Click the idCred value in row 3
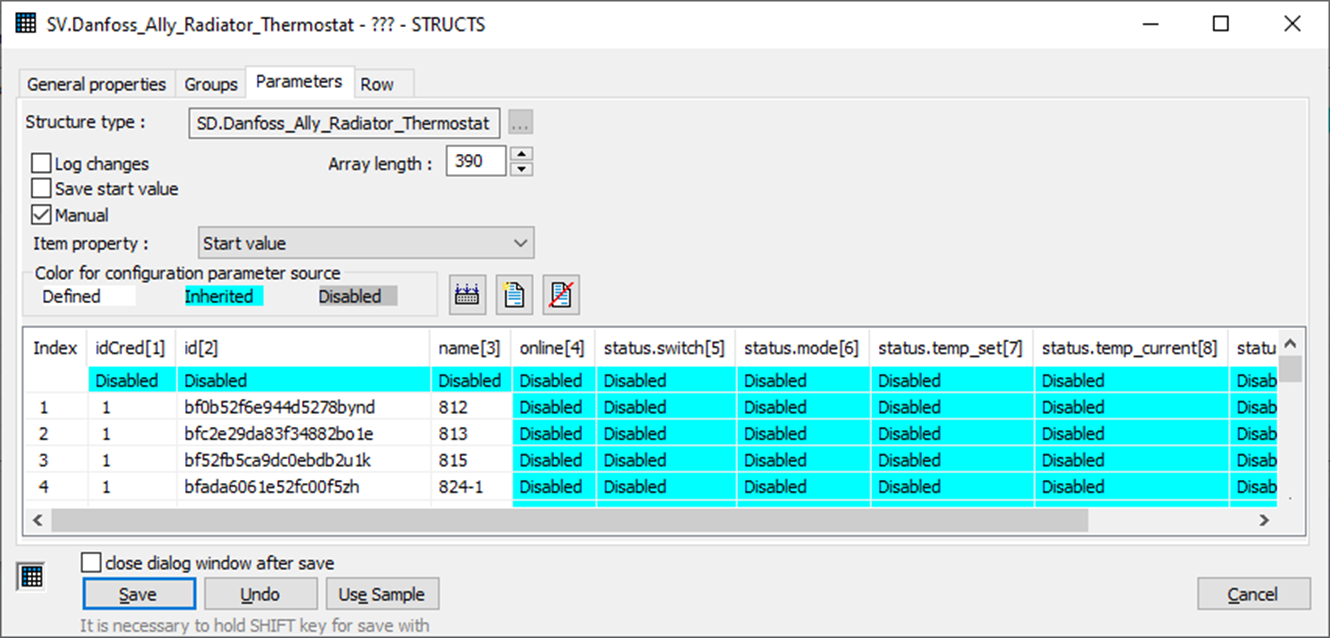 pos(132,460)
